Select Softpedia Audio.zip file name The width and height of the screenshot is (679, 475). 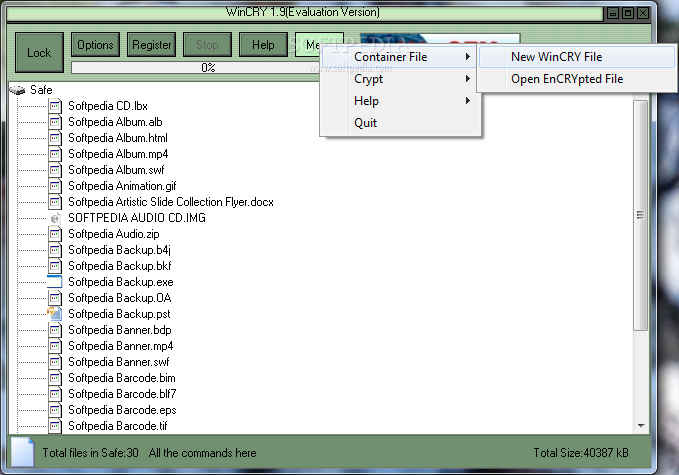coord(114,234)
